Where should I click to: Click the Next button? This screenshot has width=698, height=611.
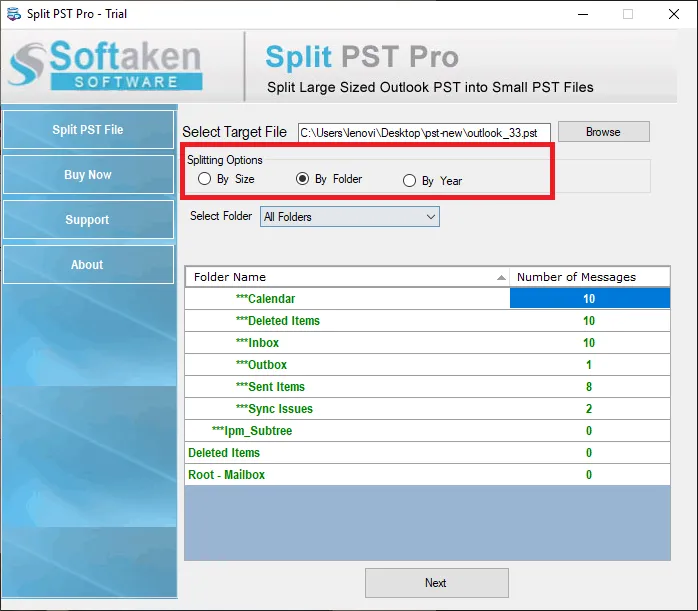click(436, 583)
